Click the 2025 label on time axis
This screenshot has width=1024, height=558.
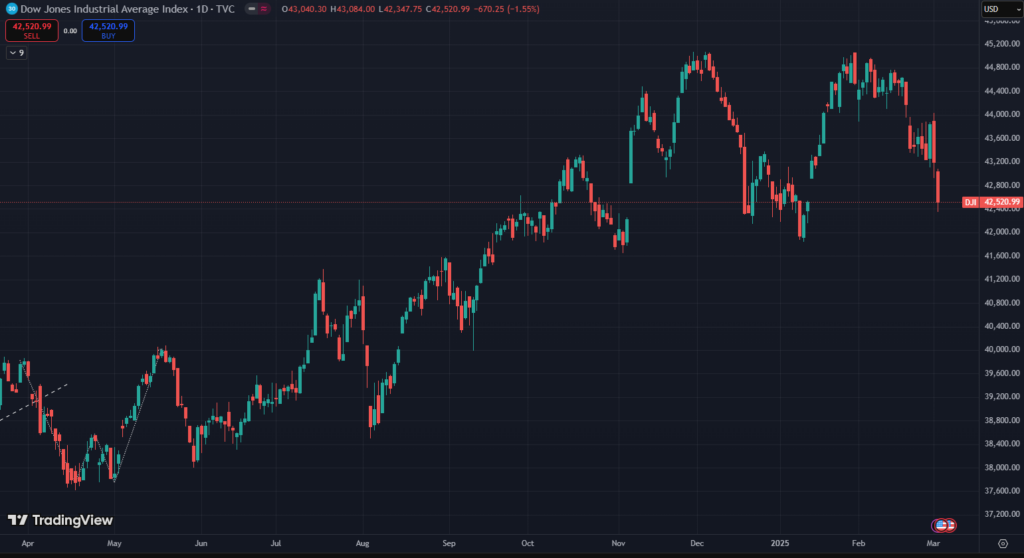pos(780,543)
